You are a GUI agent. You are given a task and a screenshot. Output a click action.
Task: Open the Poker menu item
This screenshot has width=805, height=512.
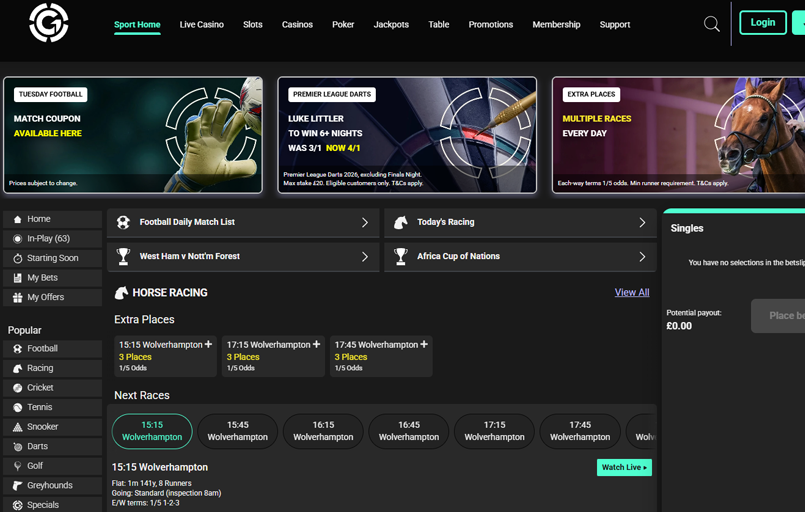coord(343,25)
